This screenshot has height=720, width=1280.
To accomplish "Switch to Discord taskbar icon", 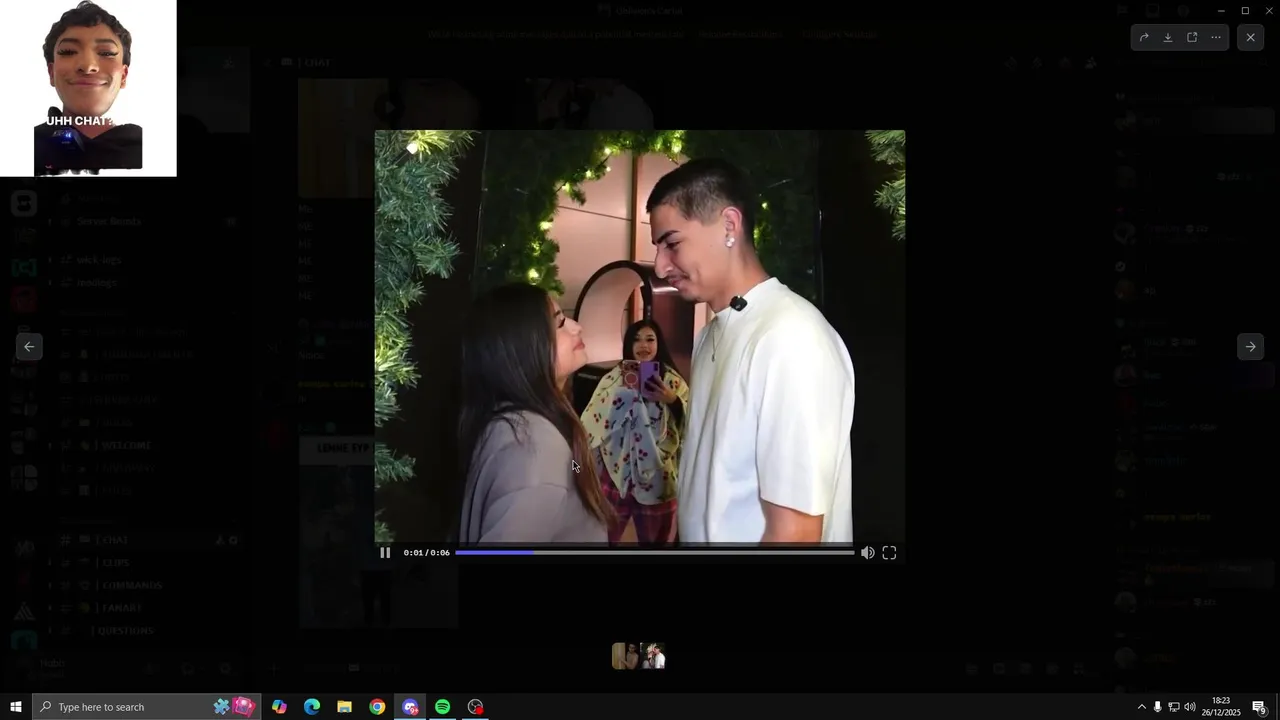I will point(410,707).
